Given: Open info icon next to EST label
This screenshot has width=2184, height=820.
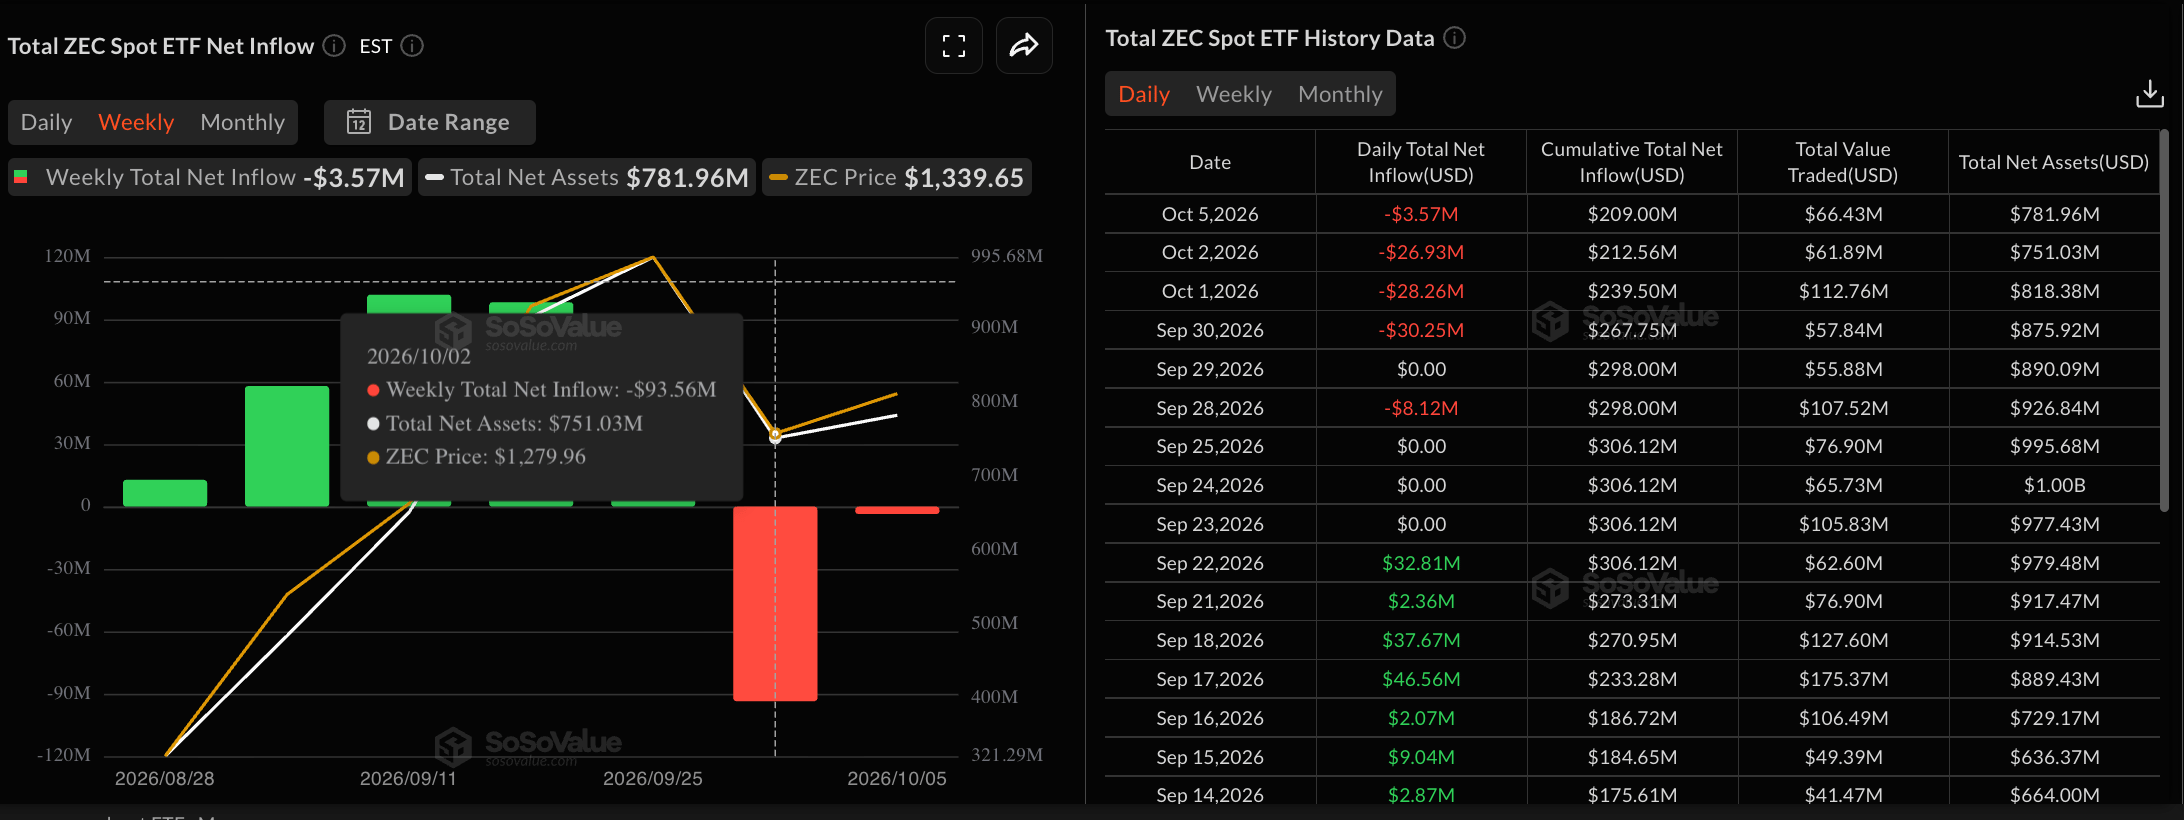Looking at the screenshot, I should click(412, 46).
